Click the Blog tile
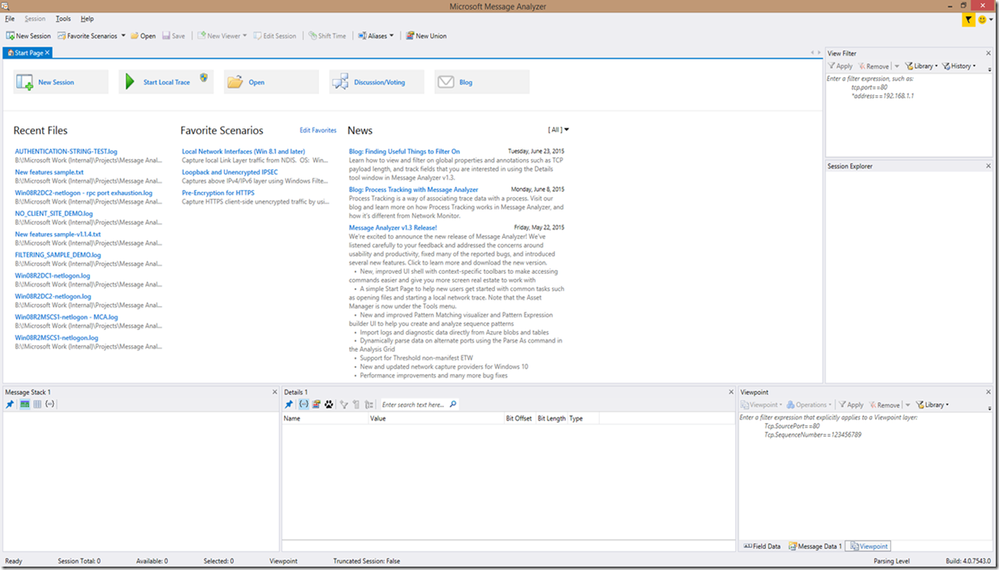This screenshot has width=999, height=570. (482, 82)
